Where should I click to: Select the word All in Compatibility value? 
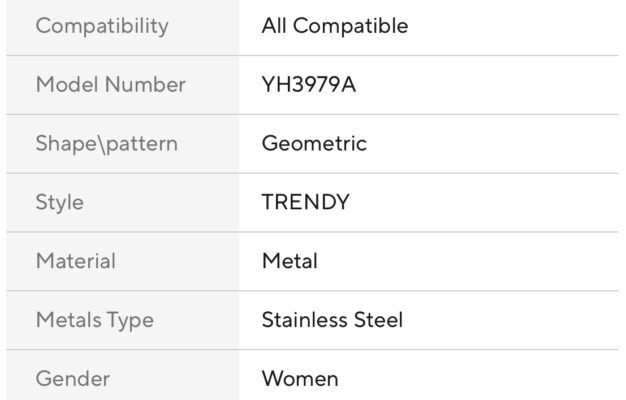coord(274,26)
